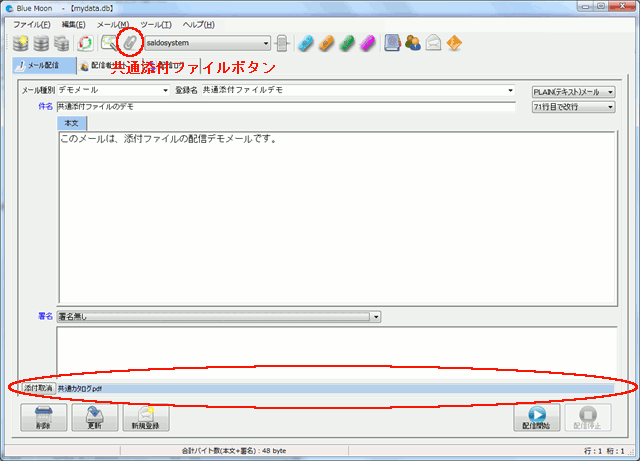Click the envelope icon in toolbar
Image resolution: width=640 pixels, height=461 pixels.
[433, 43]
